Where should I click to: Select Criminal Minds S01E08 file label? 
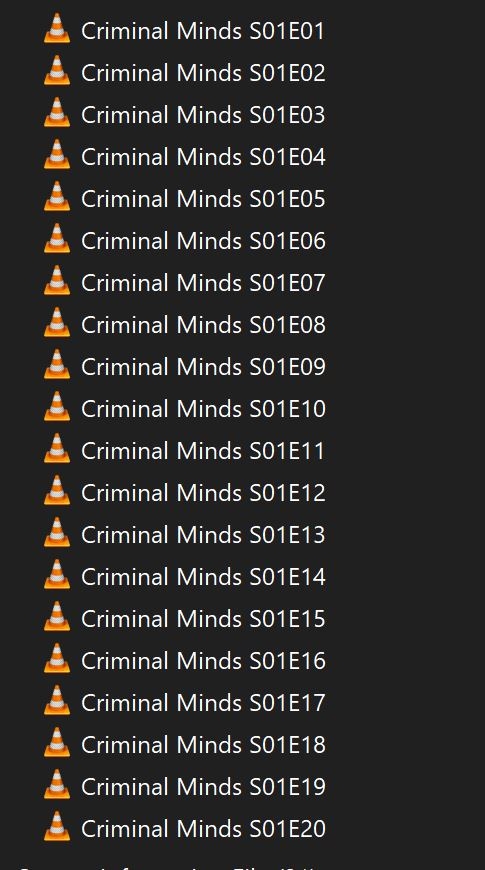[203, 325]
